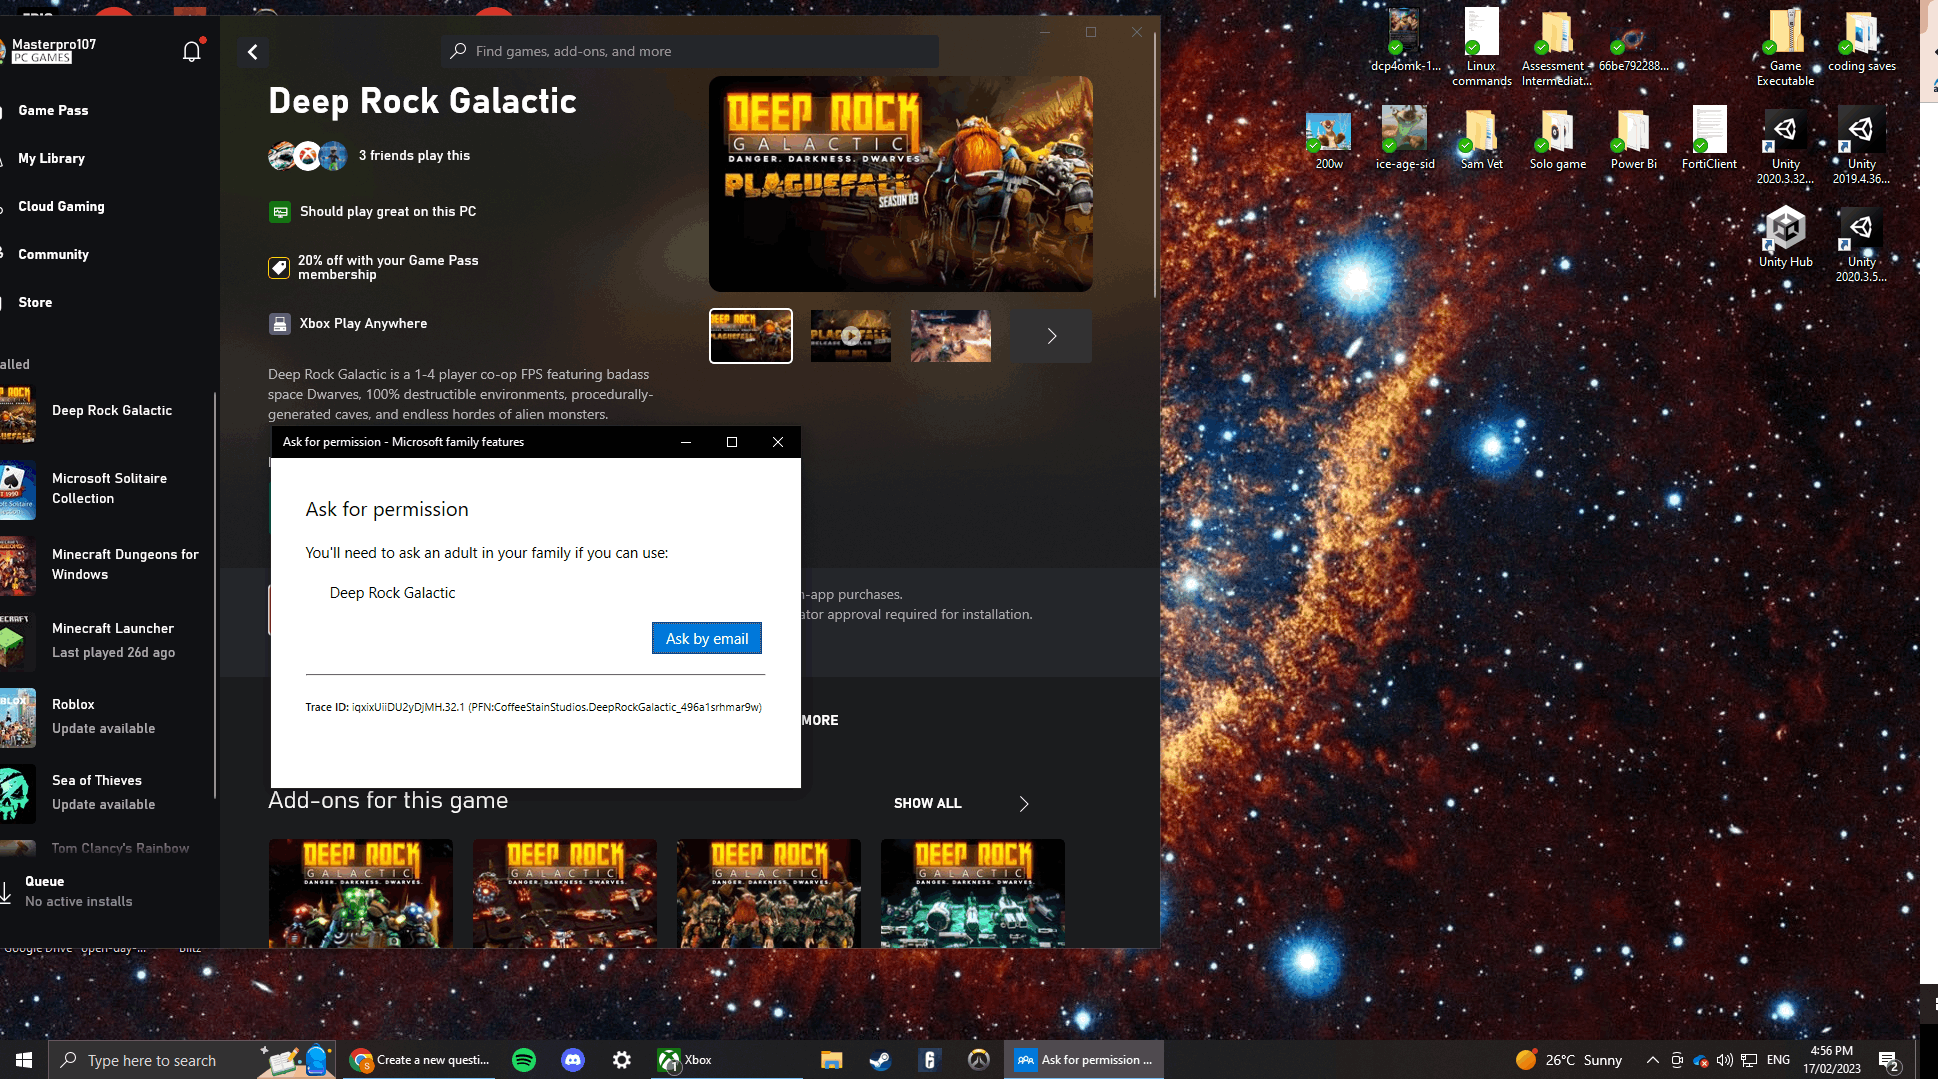Show hidden system tray icons

tap(1653, 1060)
